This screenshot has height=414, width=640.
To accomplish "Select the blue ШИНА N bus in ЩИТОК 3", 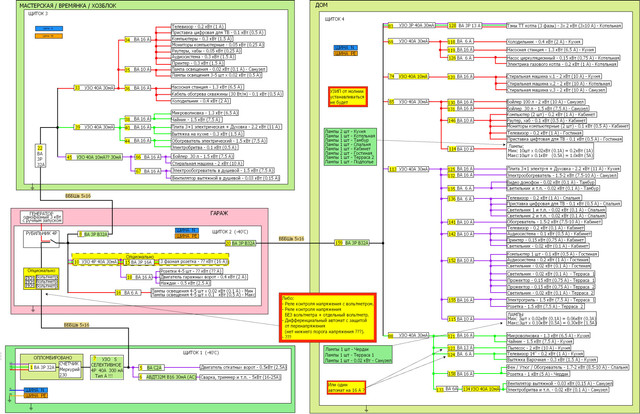I will (x=49, y=29).
